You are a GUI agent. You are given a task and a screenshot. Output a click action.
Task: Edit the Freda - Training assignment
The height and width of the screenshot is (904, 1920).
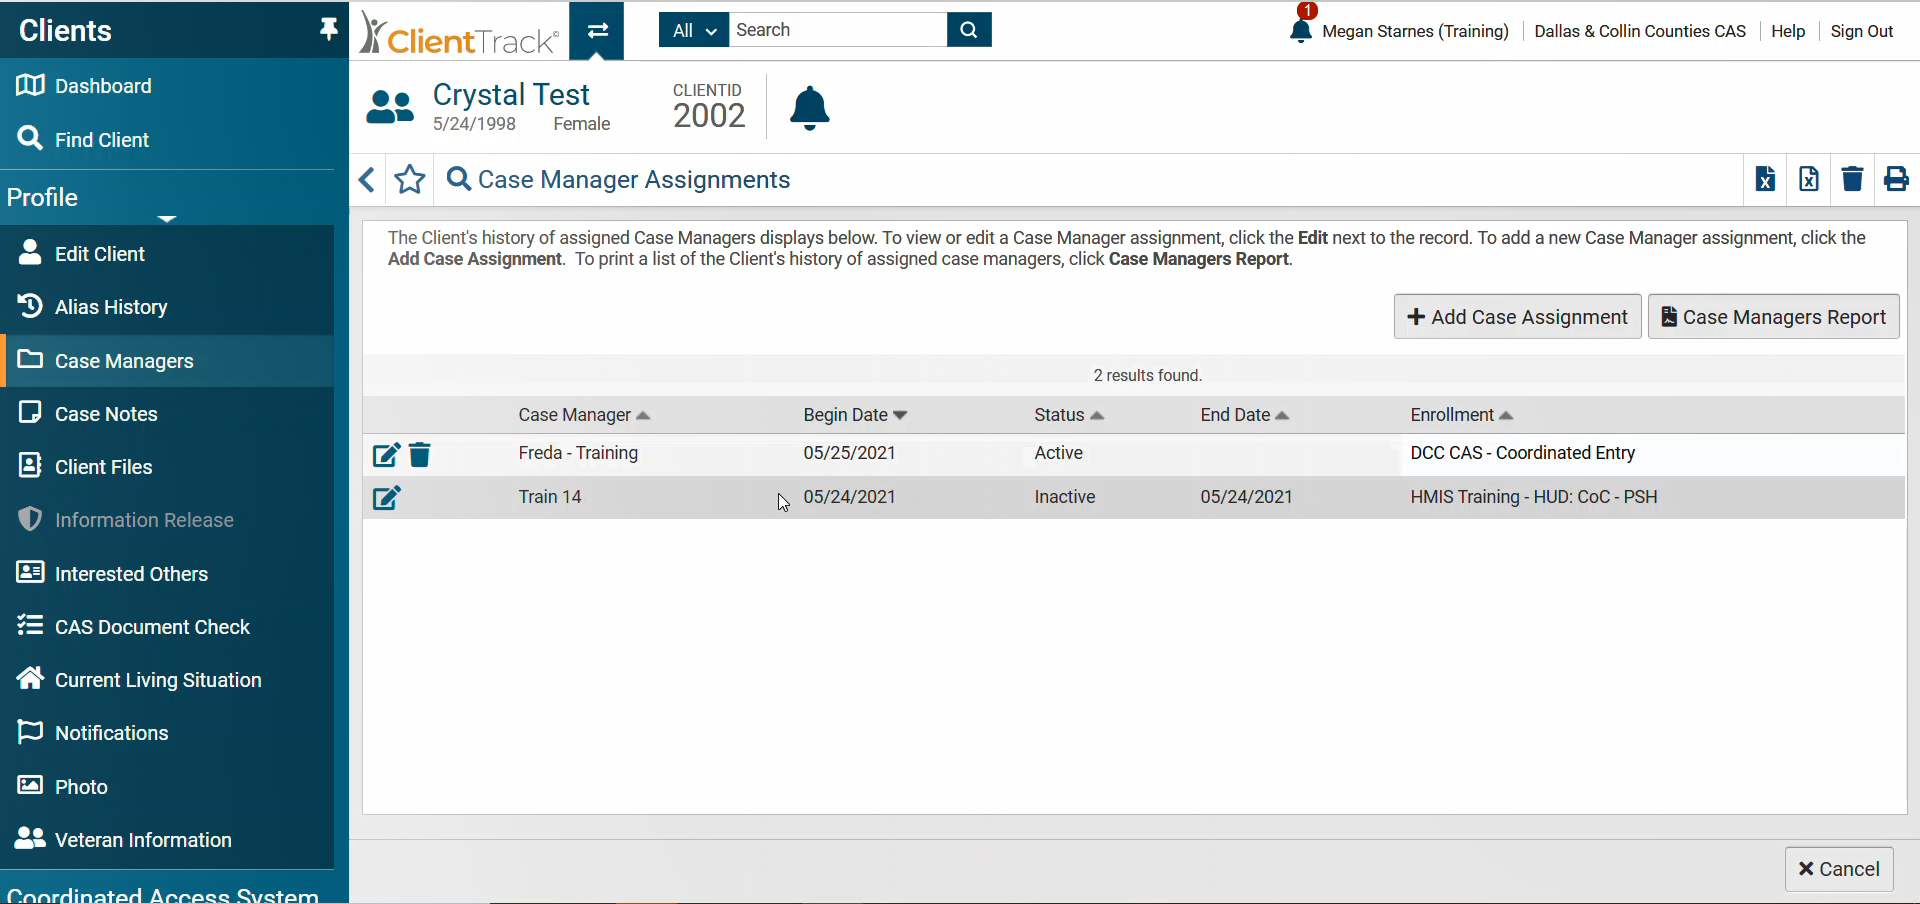pos(387,455)
